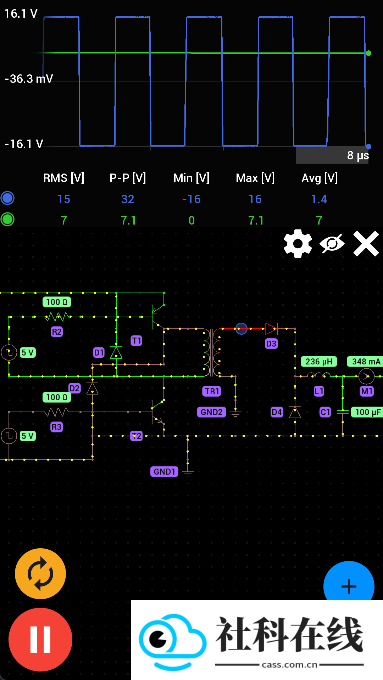
Task: Select the blue channel color indicator
Action: pyautogui.click(x=7, y=199)
